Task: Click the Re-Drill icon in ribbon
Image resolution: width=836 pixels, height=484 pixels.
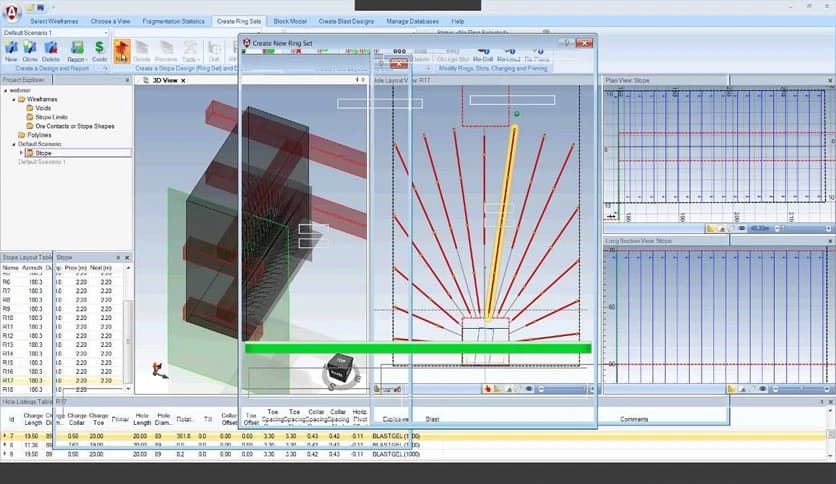Action: [x=482, y=52]
